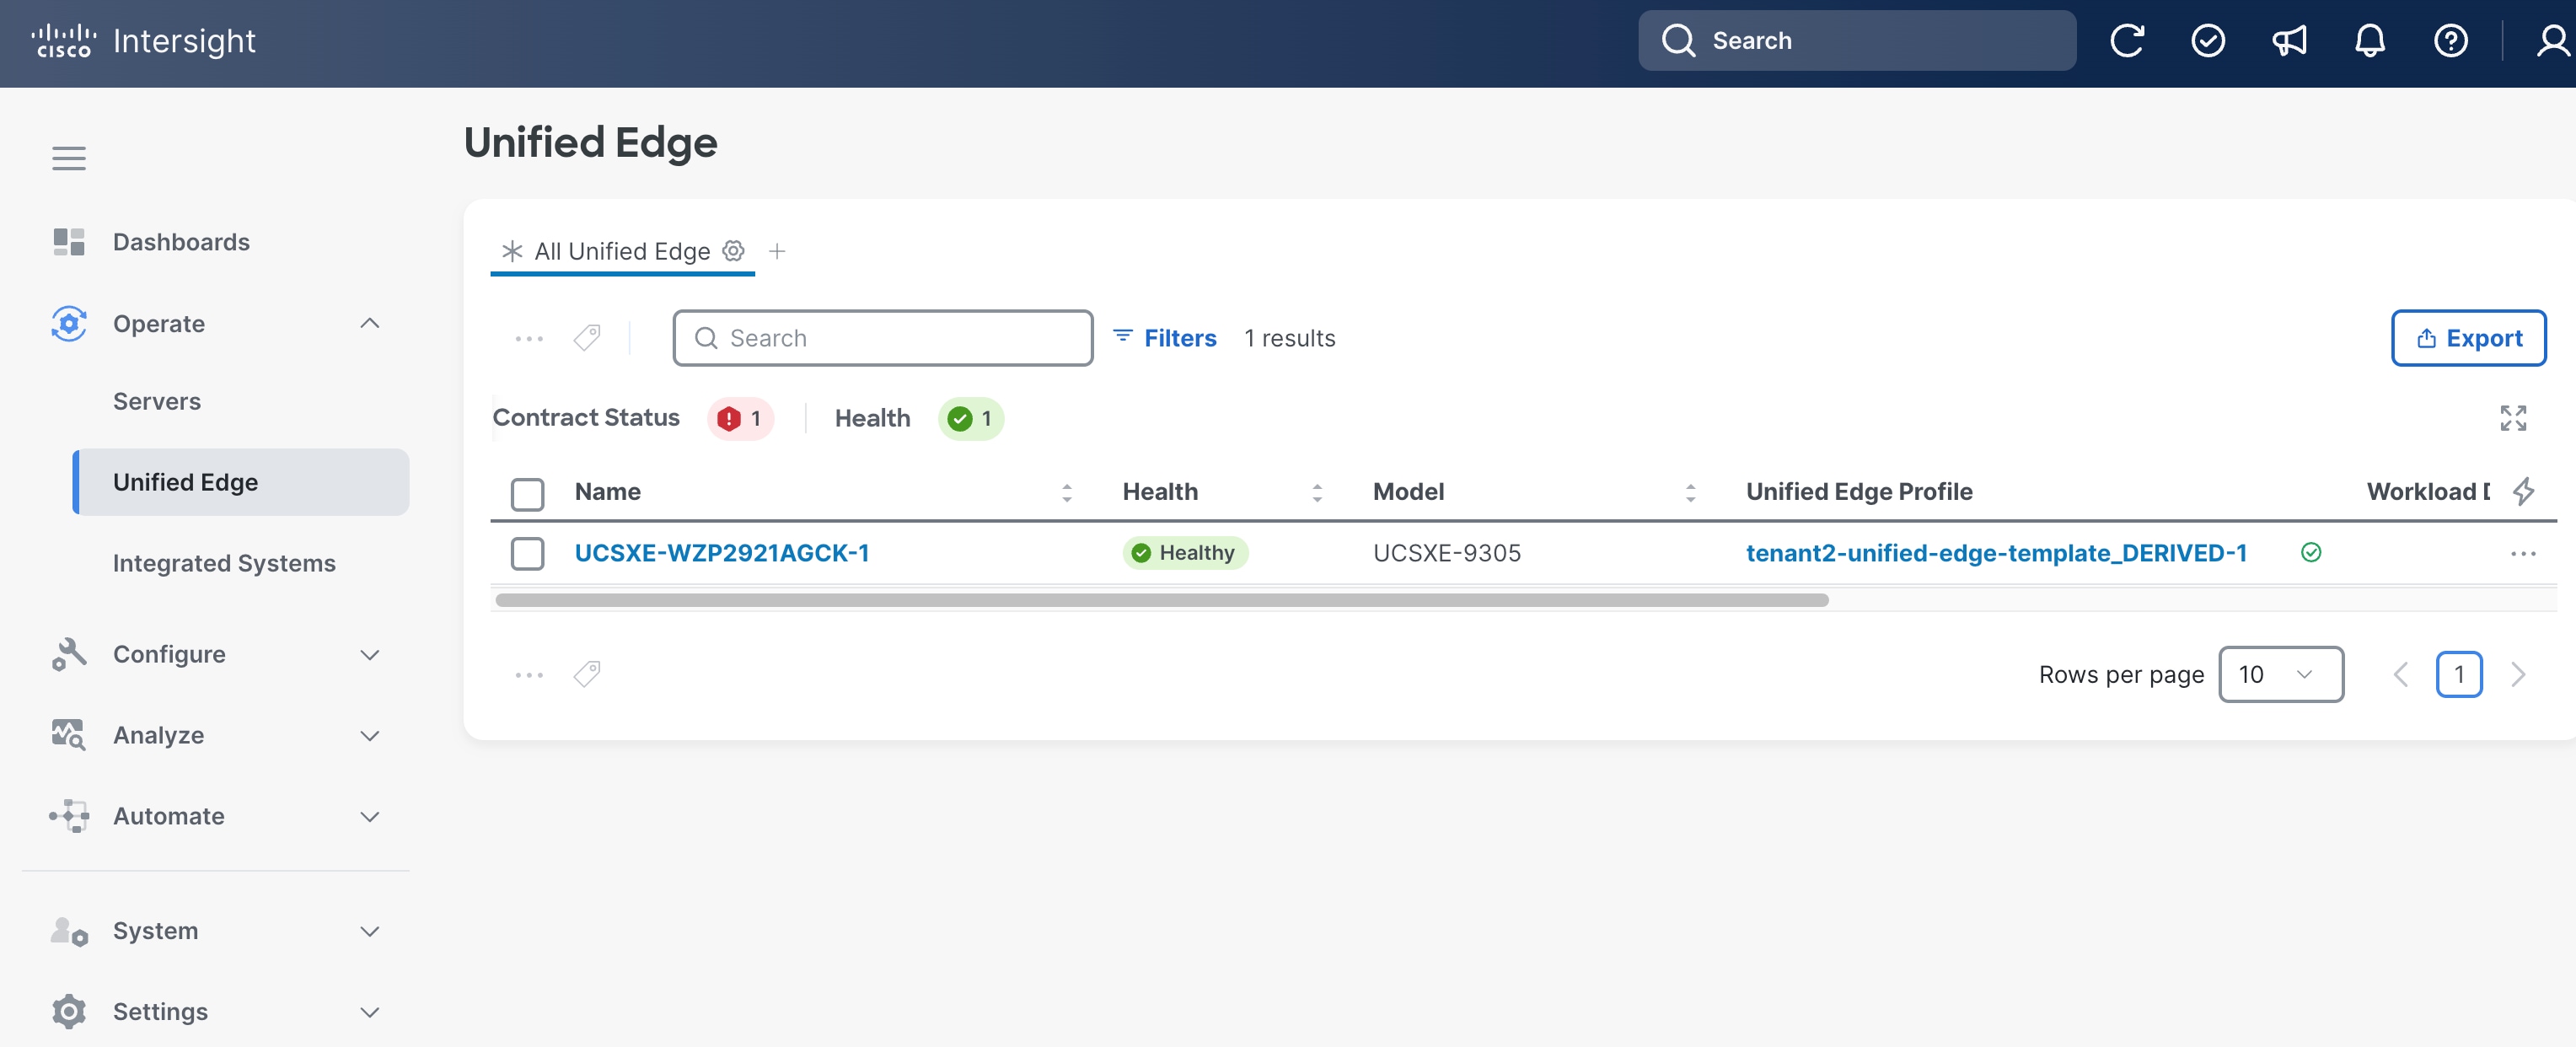
Task: Click the System user-gear icon
Action: (x=69, y=931)
